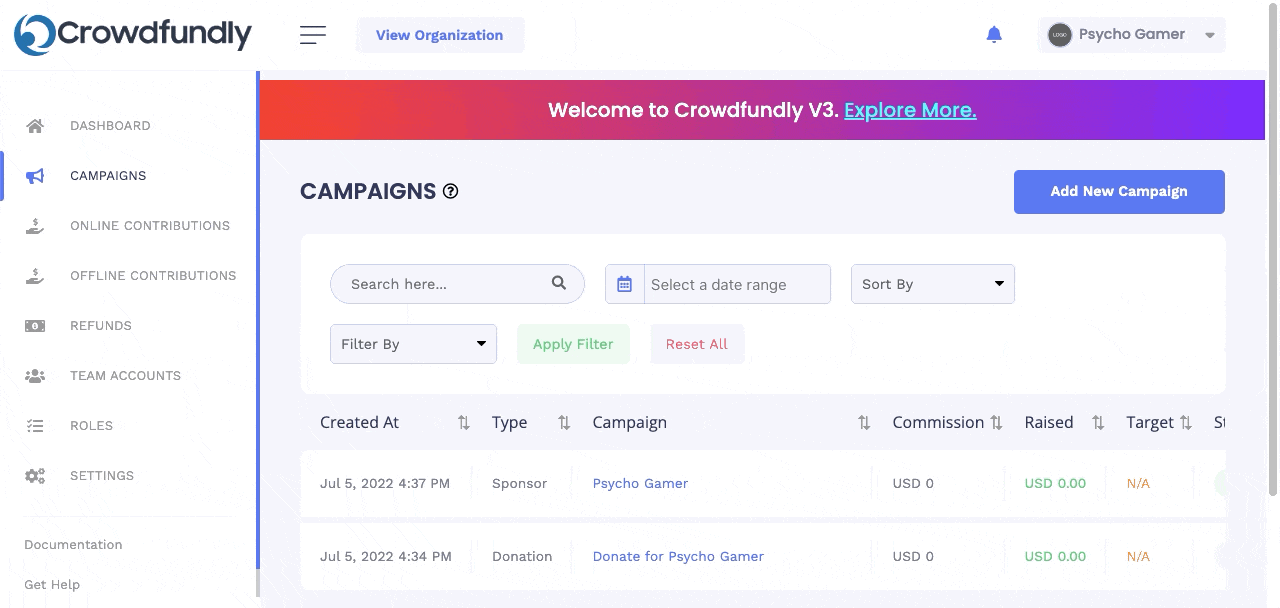Open the Sort By dropdown
Screen dimensions: 1280x608
933,284
